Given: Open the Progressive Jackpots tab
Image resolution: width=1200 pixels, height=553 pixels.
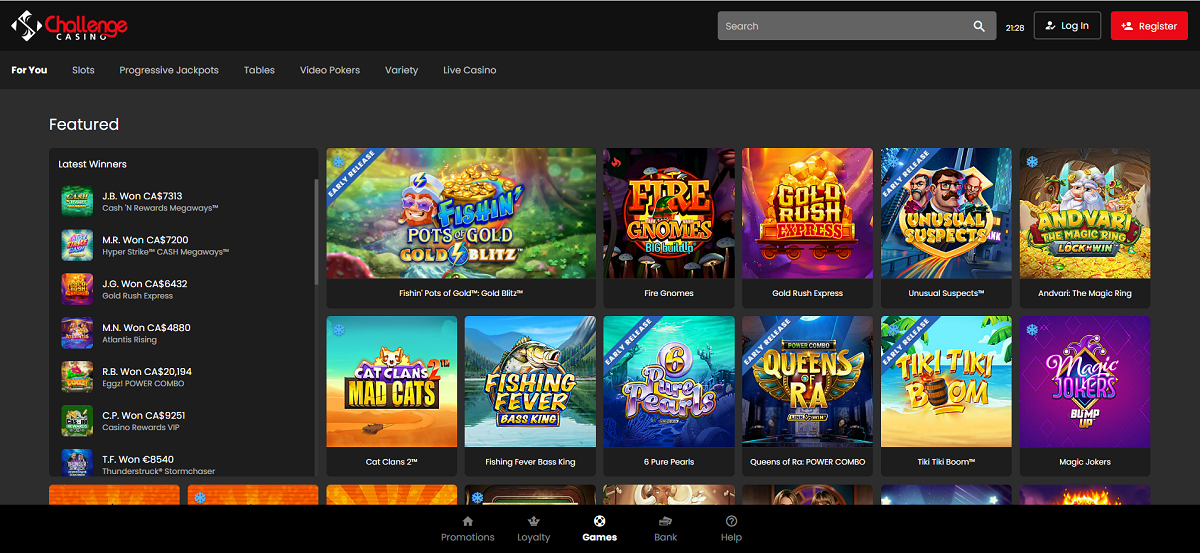Looking at the screenshot, I should (x=169, y=70).
